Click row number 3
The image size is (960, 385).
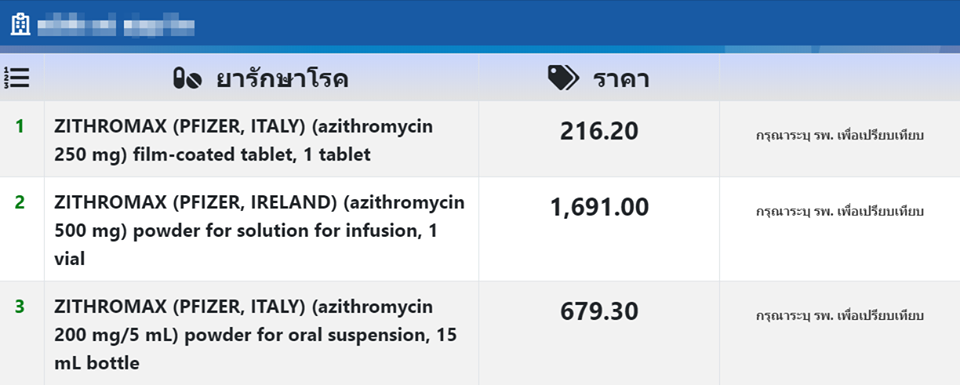(x=20, y=306)
